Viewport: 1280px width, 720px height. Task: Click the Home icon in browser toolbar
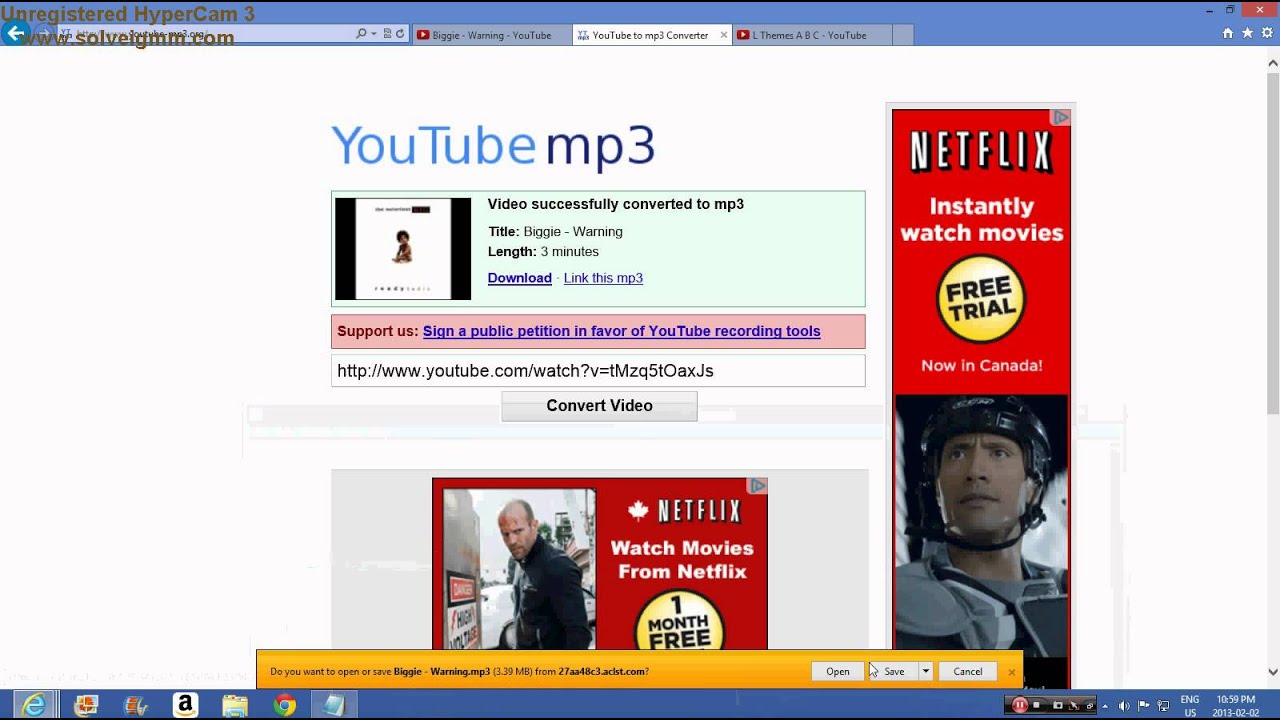(1228, 33)
